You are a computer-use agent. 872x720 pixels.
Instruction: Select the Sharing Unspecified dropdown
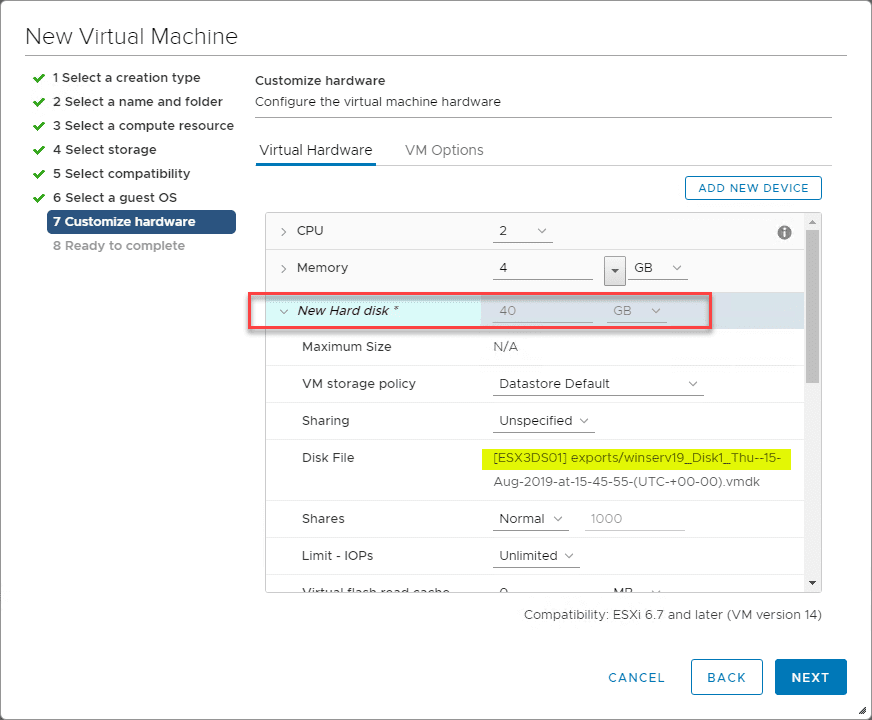544,421
